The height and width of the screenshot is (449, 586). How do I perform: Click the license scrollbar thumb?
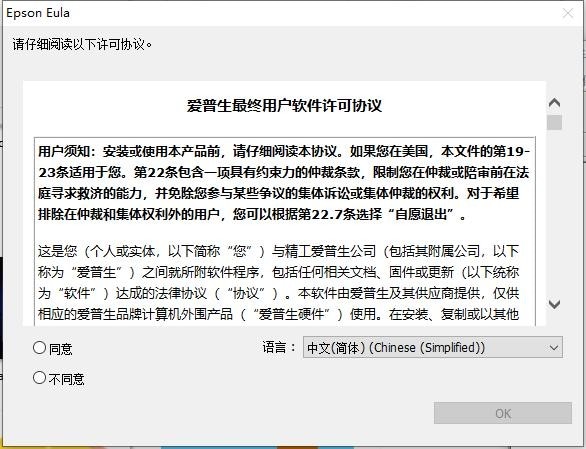[554, 122]
